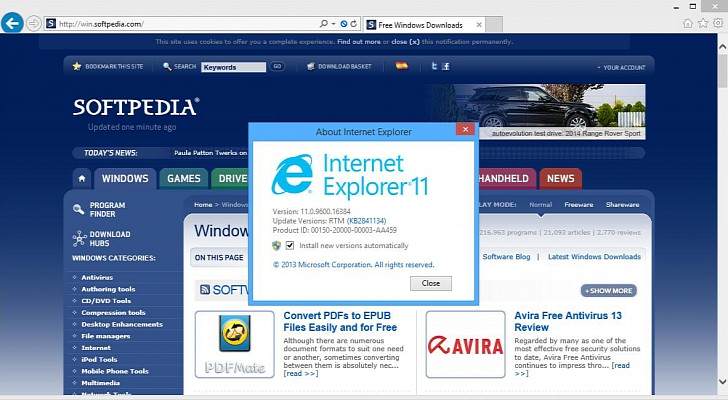Click the Download Basket icon
Image resolution: width=728 pixels, height=400 pixels.
pos(311,66)
